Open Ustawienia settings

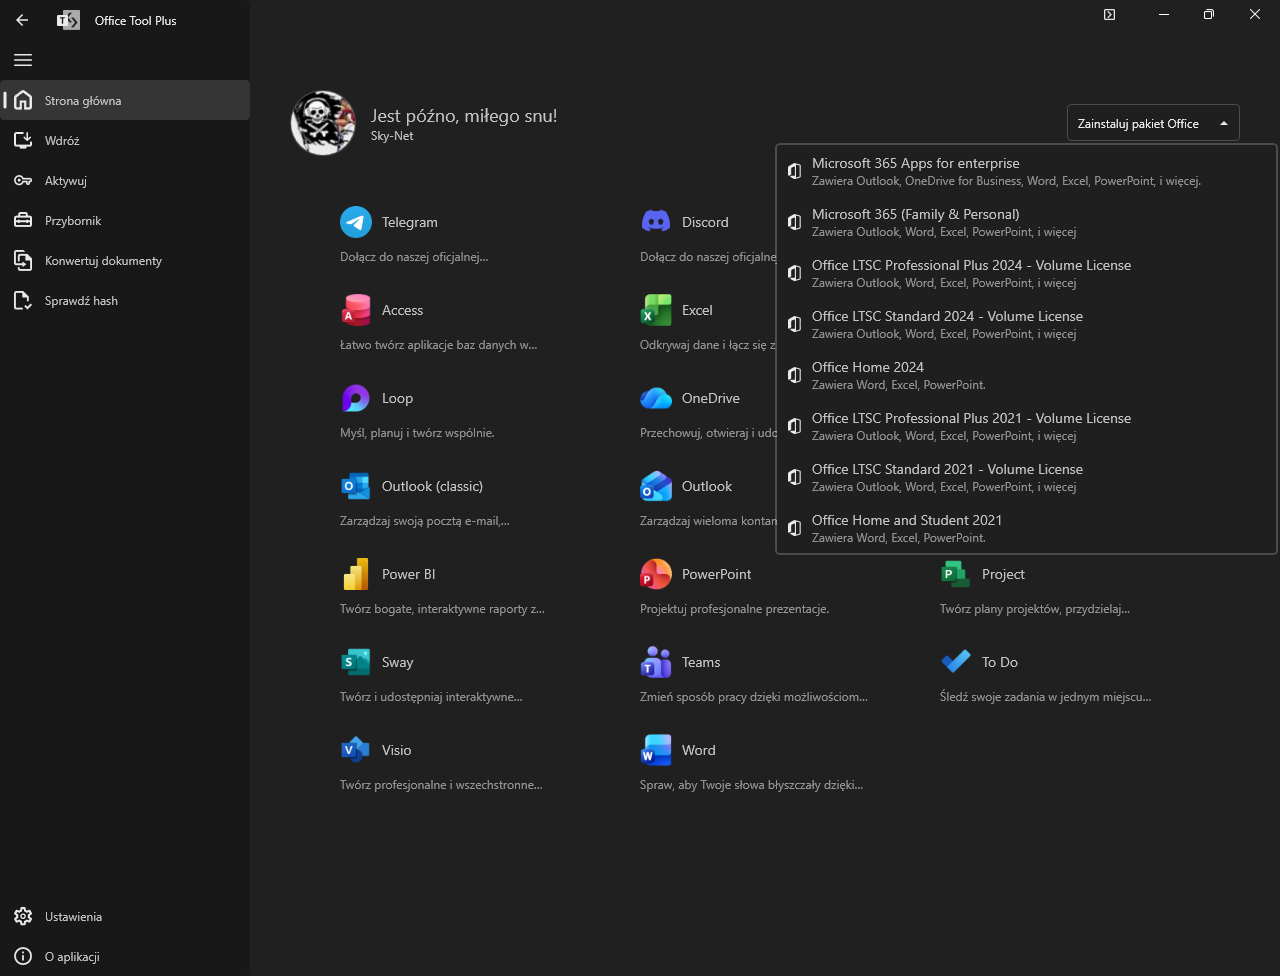click(125, 916)
